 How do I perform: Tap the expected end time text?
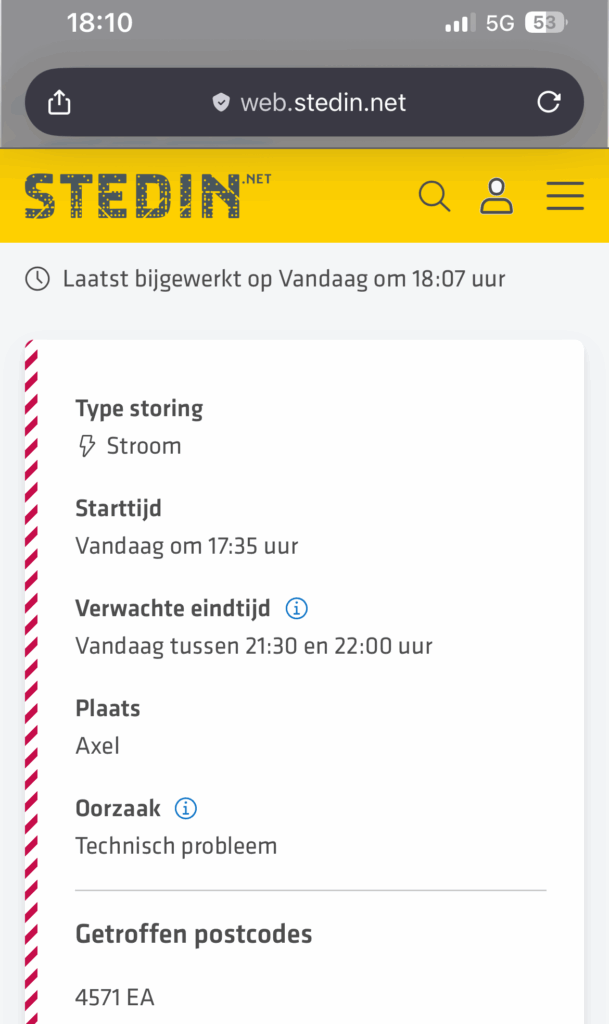click(x=254, y=646)
